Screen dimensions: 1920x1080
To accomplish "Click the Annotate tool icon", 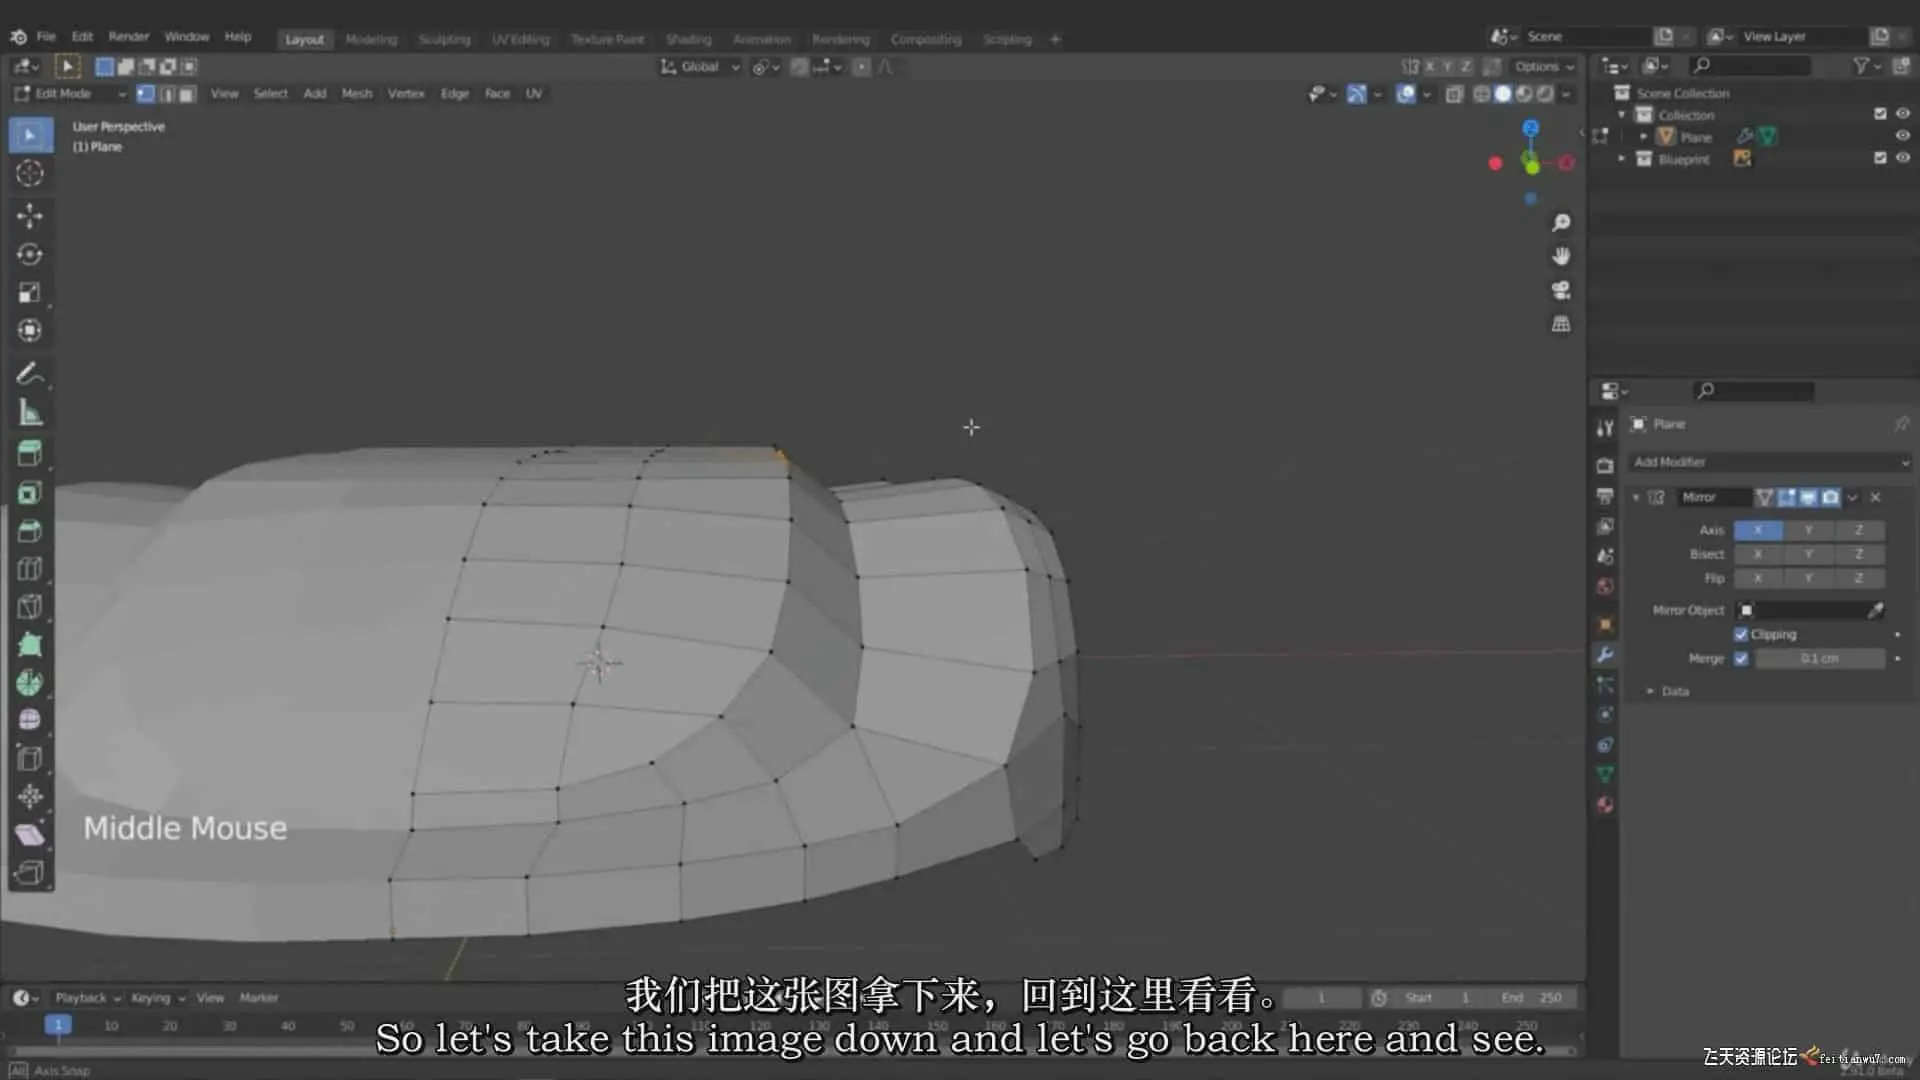I will tap(30, 373).
